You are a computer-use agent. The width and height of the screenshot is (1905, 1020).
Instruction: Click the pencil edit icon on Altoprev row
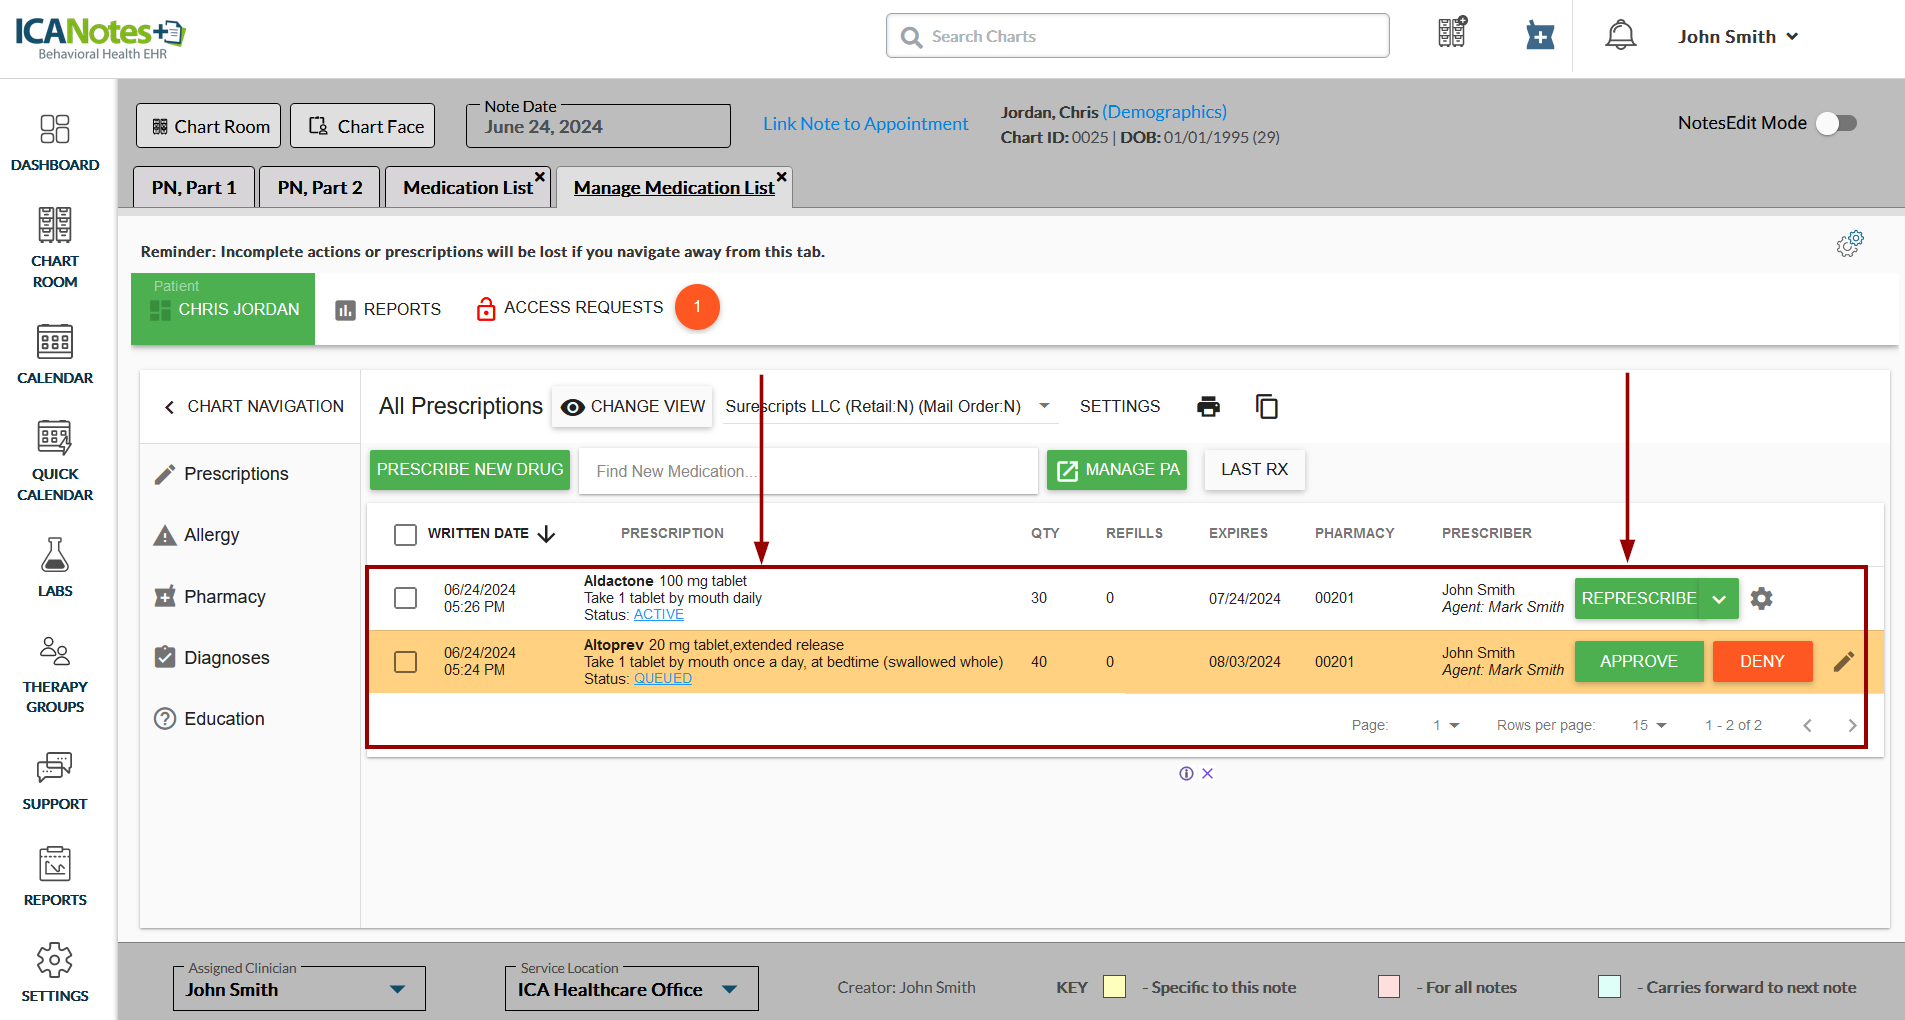click(1844, 661)
